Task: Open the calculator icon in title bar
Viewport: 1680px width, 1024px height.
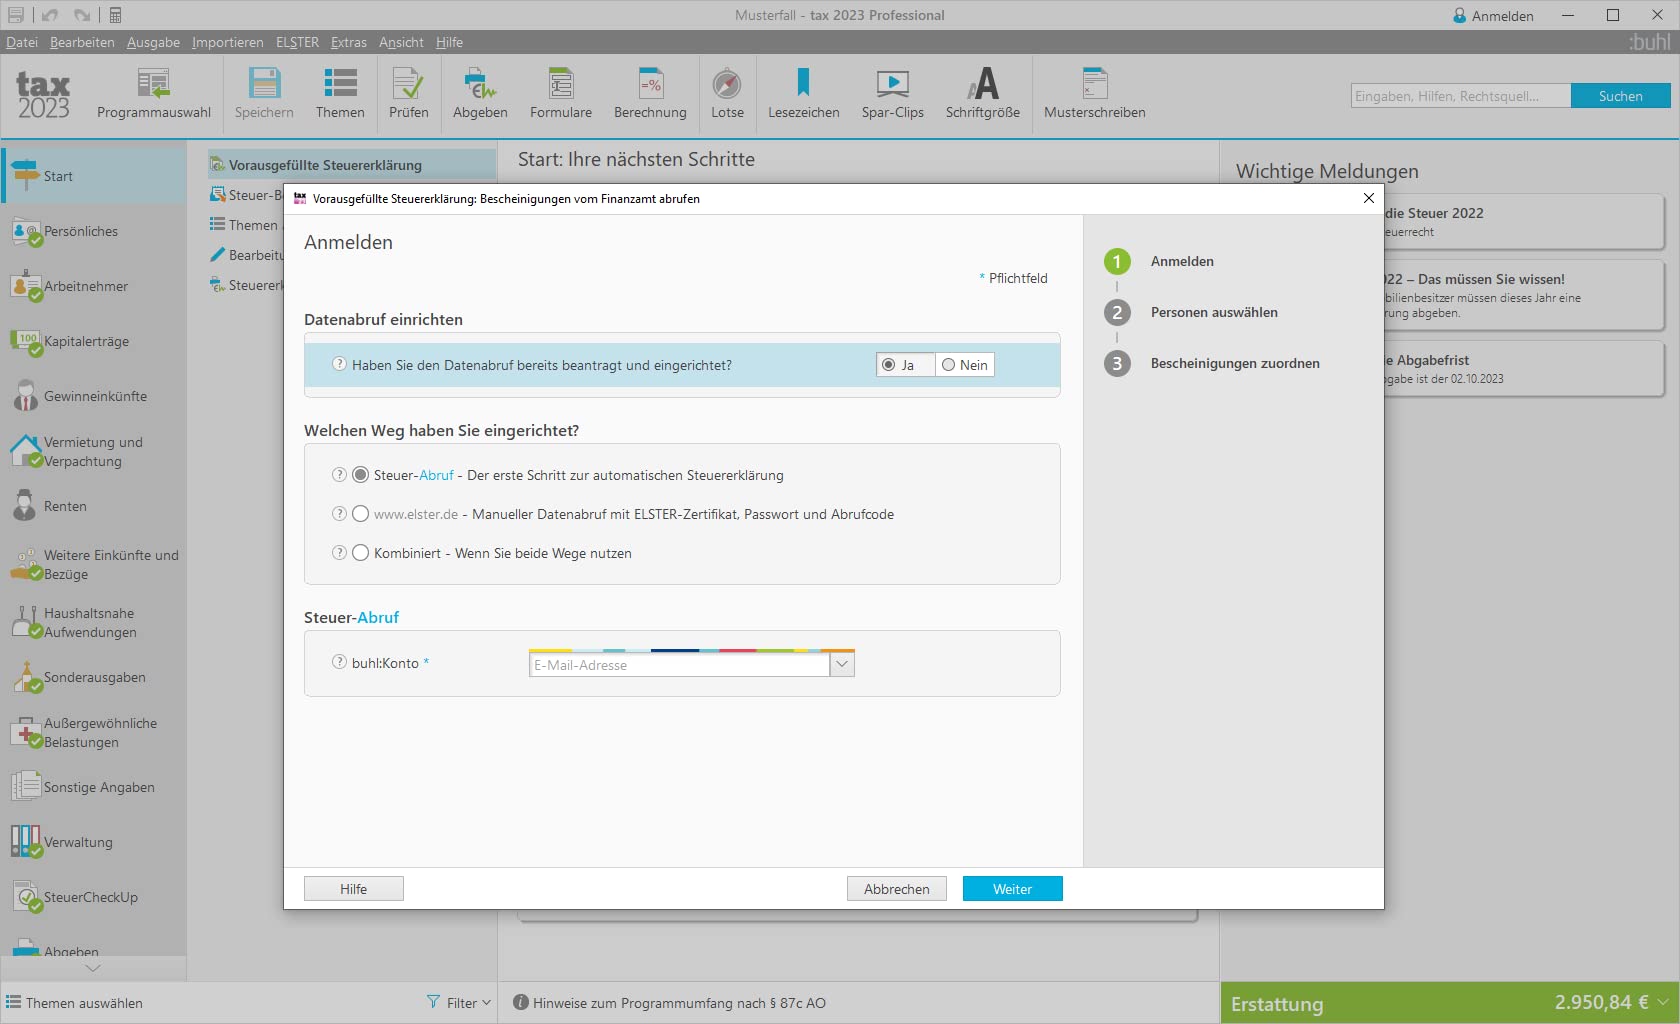Action: 115,15
